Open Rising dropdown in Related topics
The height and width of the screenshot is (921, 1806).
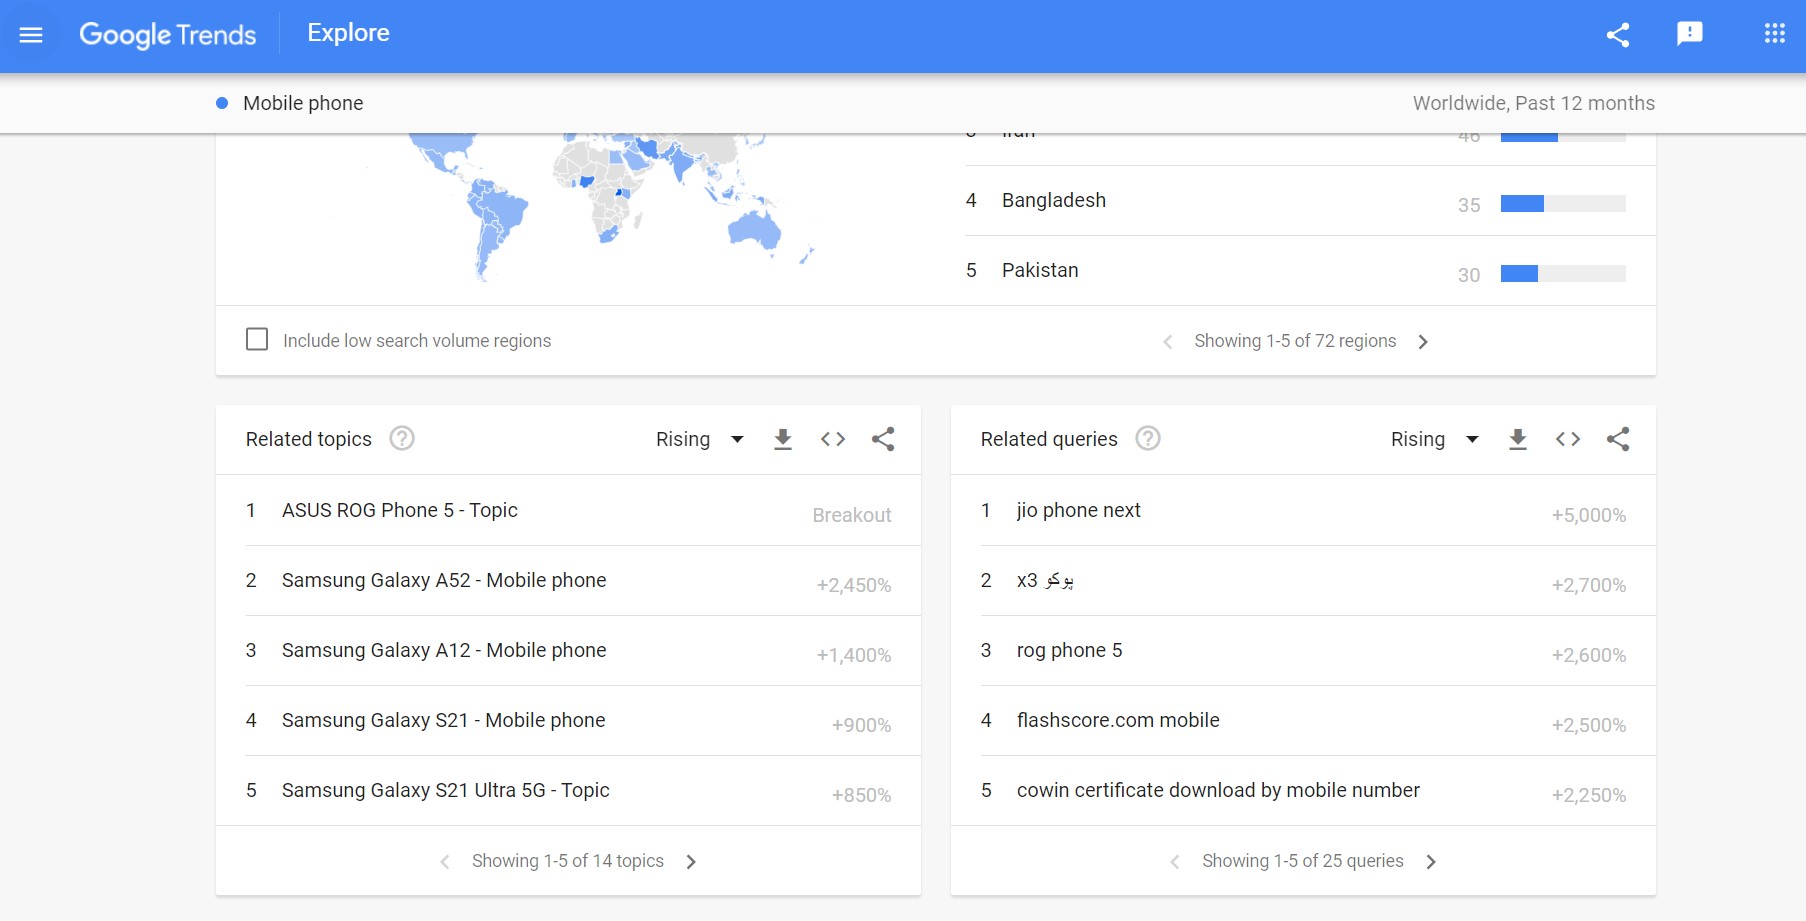click(700, 439)
